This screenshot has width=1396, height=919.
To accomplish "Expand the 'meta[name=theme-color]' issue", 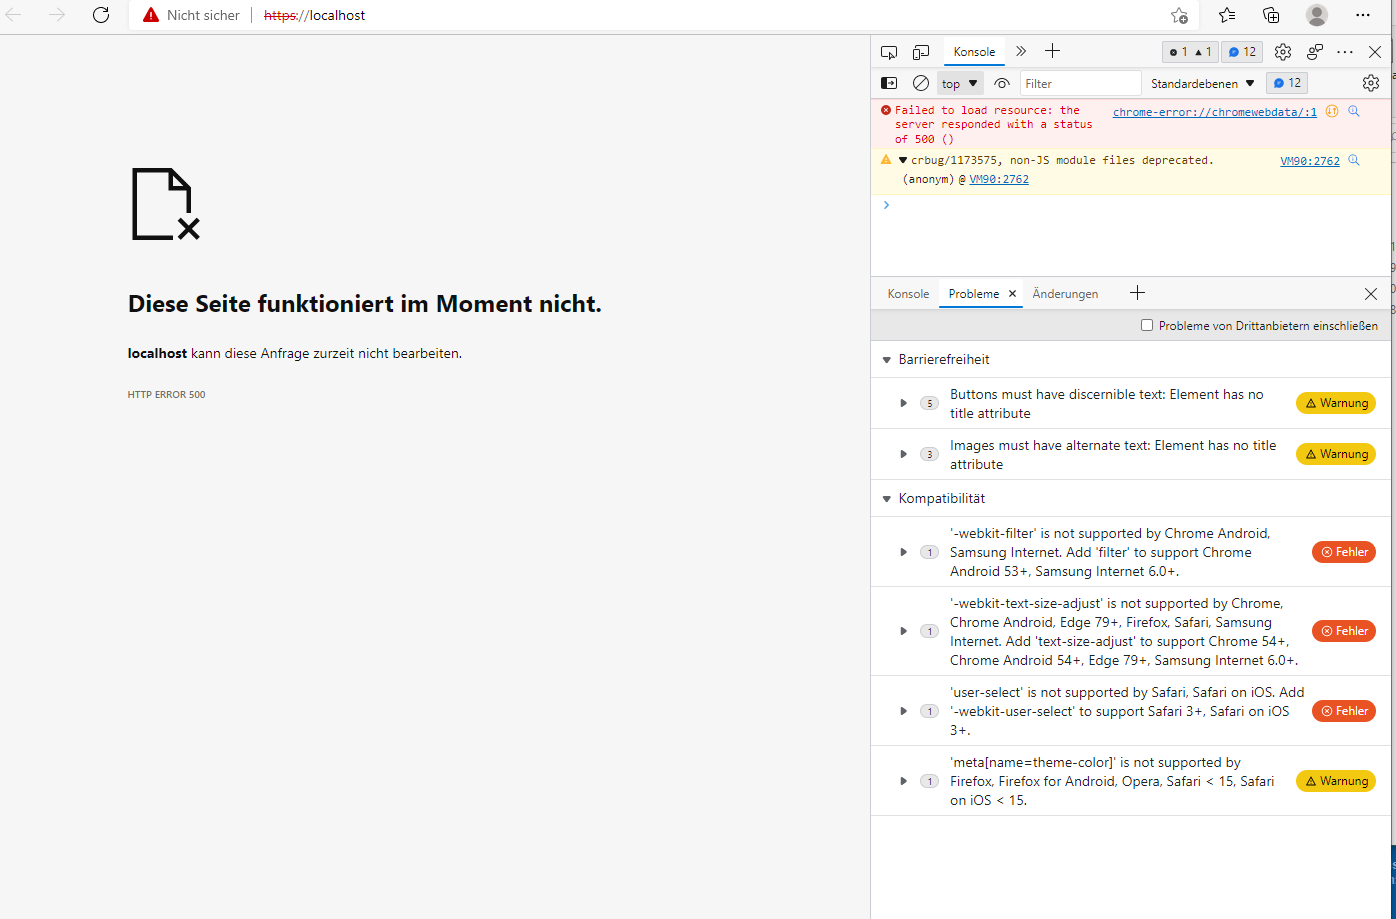I will (x=903, y=781).
